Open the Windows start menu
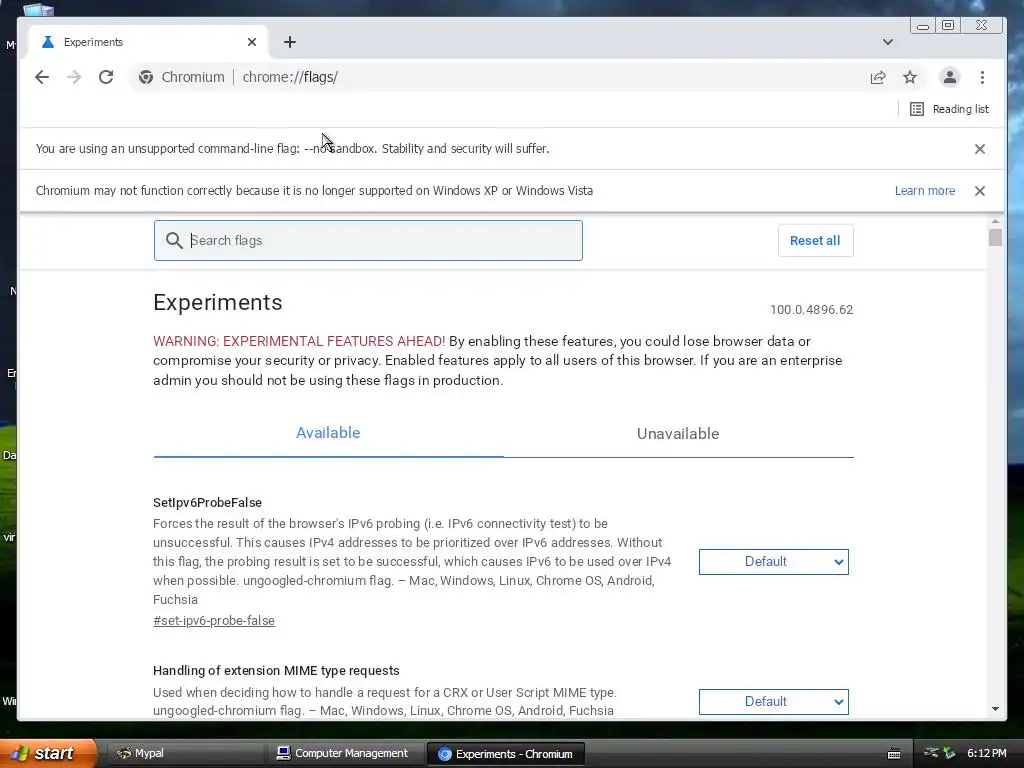The image size is (1024, 768). (48, 753)
